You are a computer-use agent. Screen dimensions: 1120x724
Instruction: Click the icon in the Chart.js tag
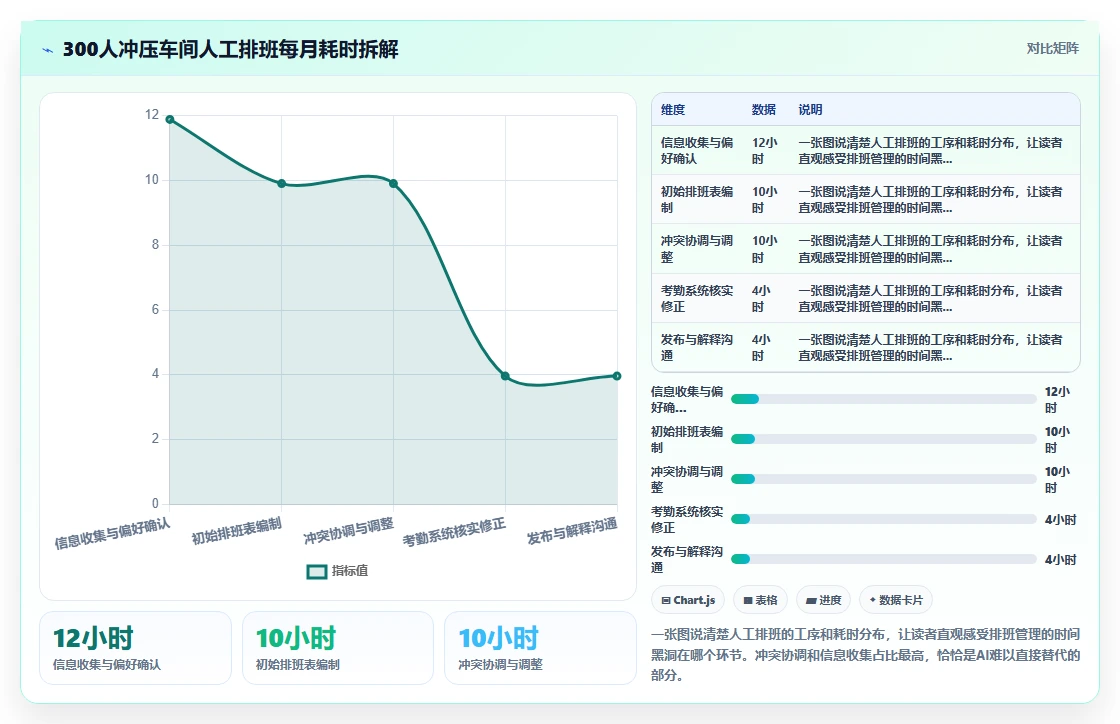666,600
